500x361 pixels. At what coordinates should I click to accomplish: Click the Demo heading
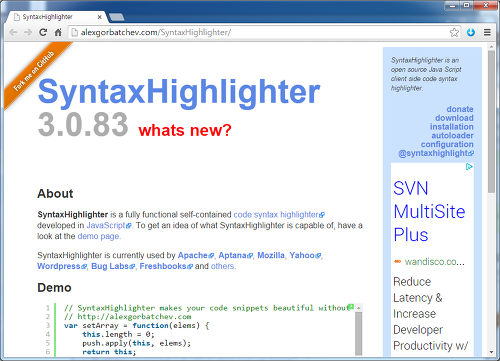[54, 288]
